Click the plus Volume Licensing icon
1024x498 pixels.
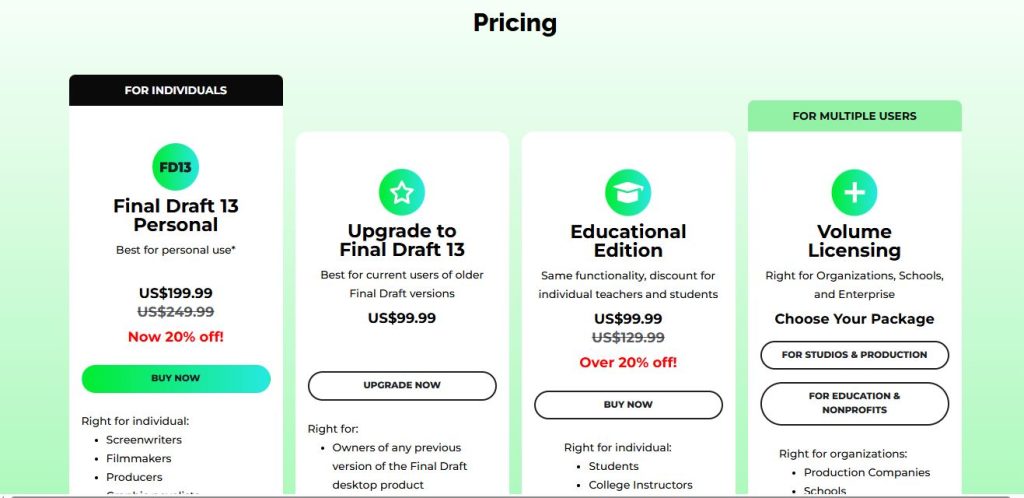tap(854, 193)
